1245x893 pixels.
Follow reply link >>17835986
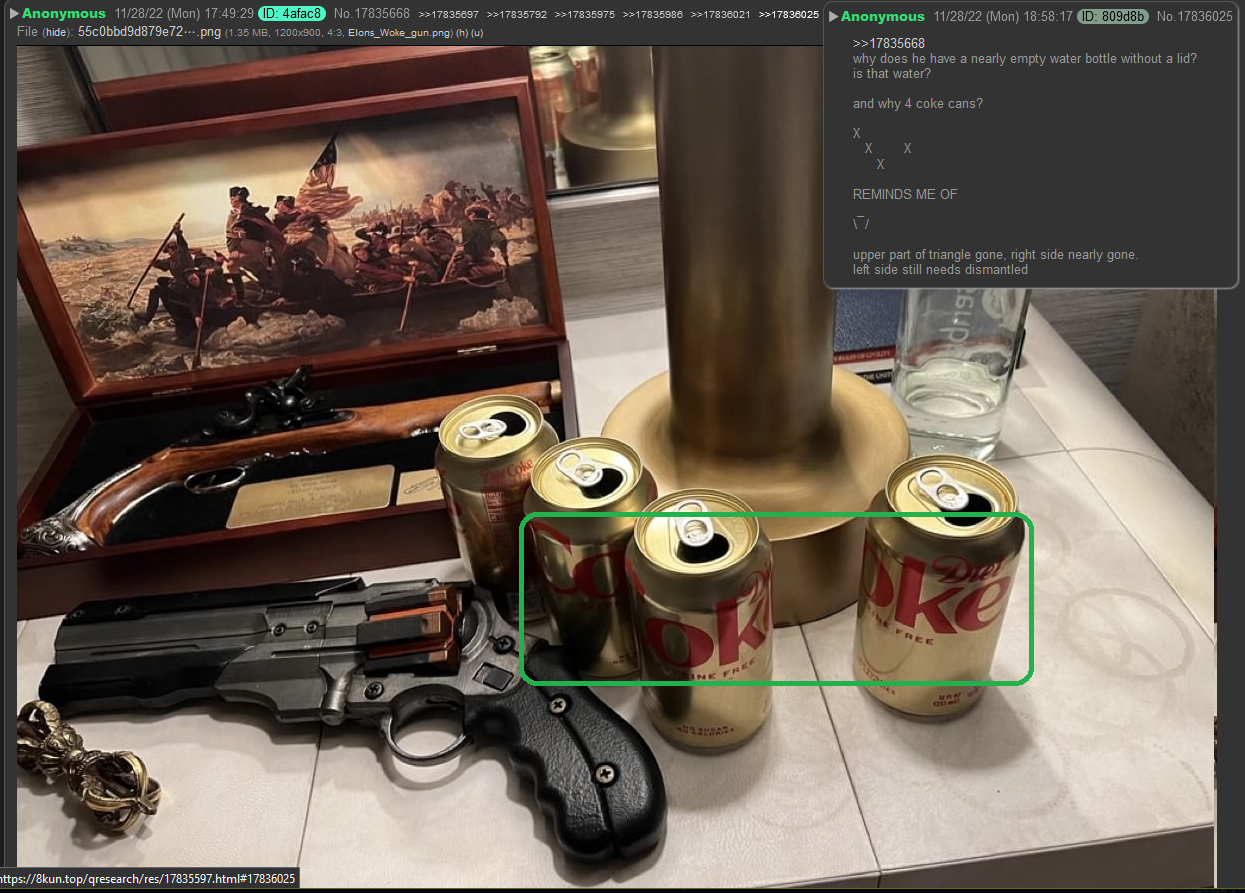pos(652,15)
